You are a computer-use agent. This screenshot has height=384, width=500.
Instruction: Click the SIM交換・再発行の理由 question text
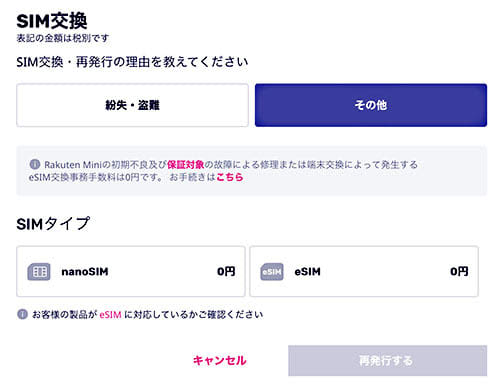click(132, 62)
